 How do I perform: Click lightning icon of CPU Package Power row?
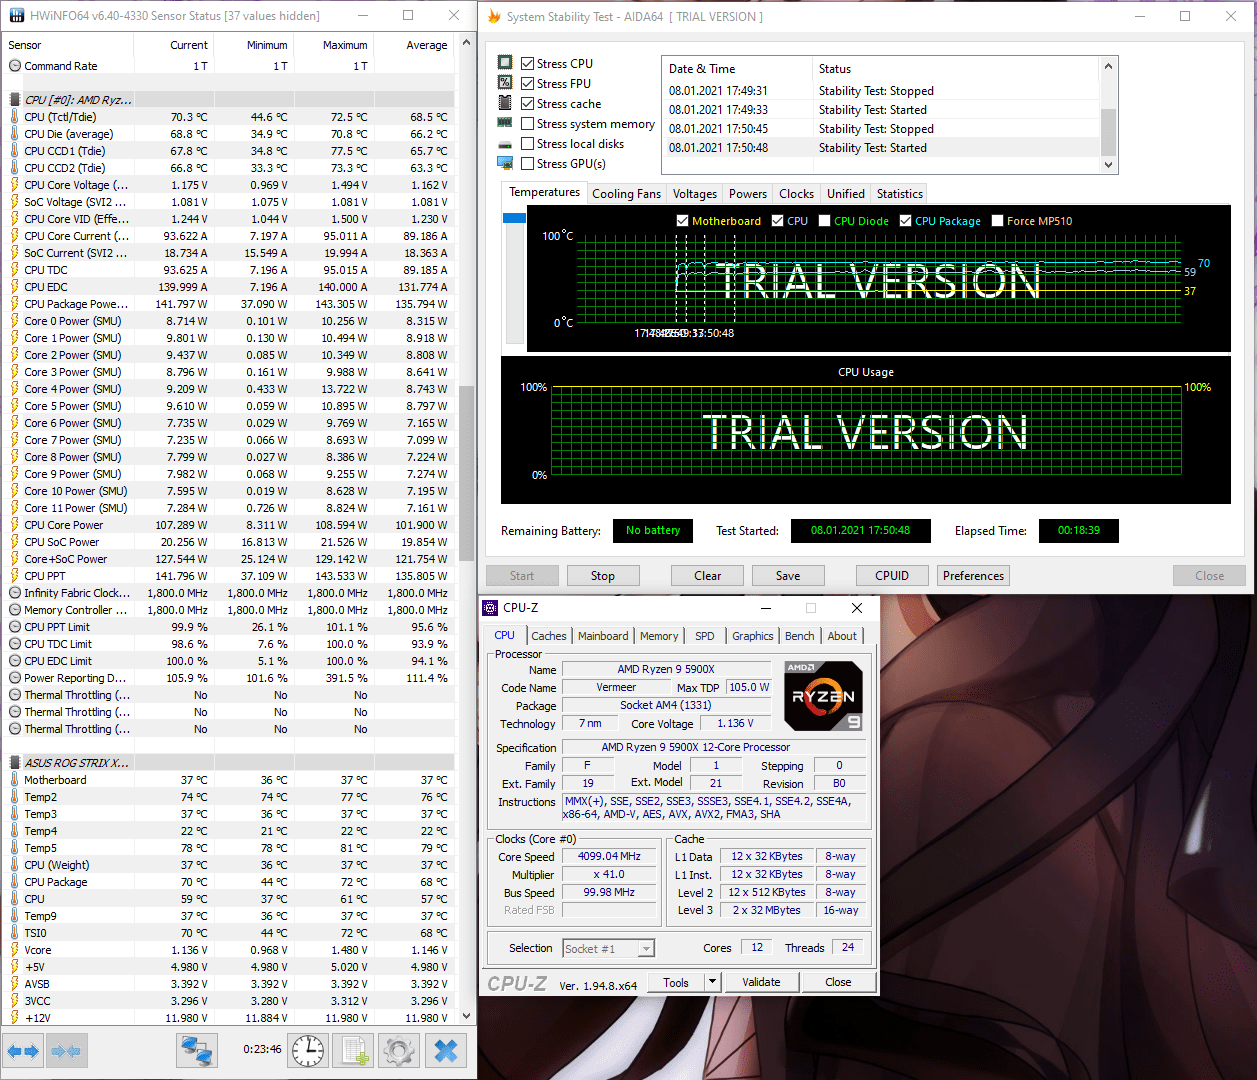14,304
